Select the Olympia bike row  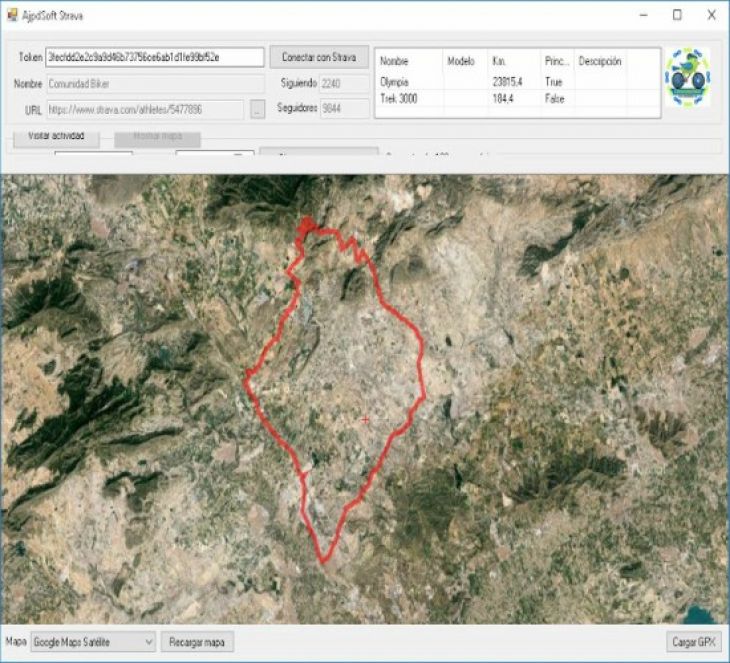pos(517,82)
